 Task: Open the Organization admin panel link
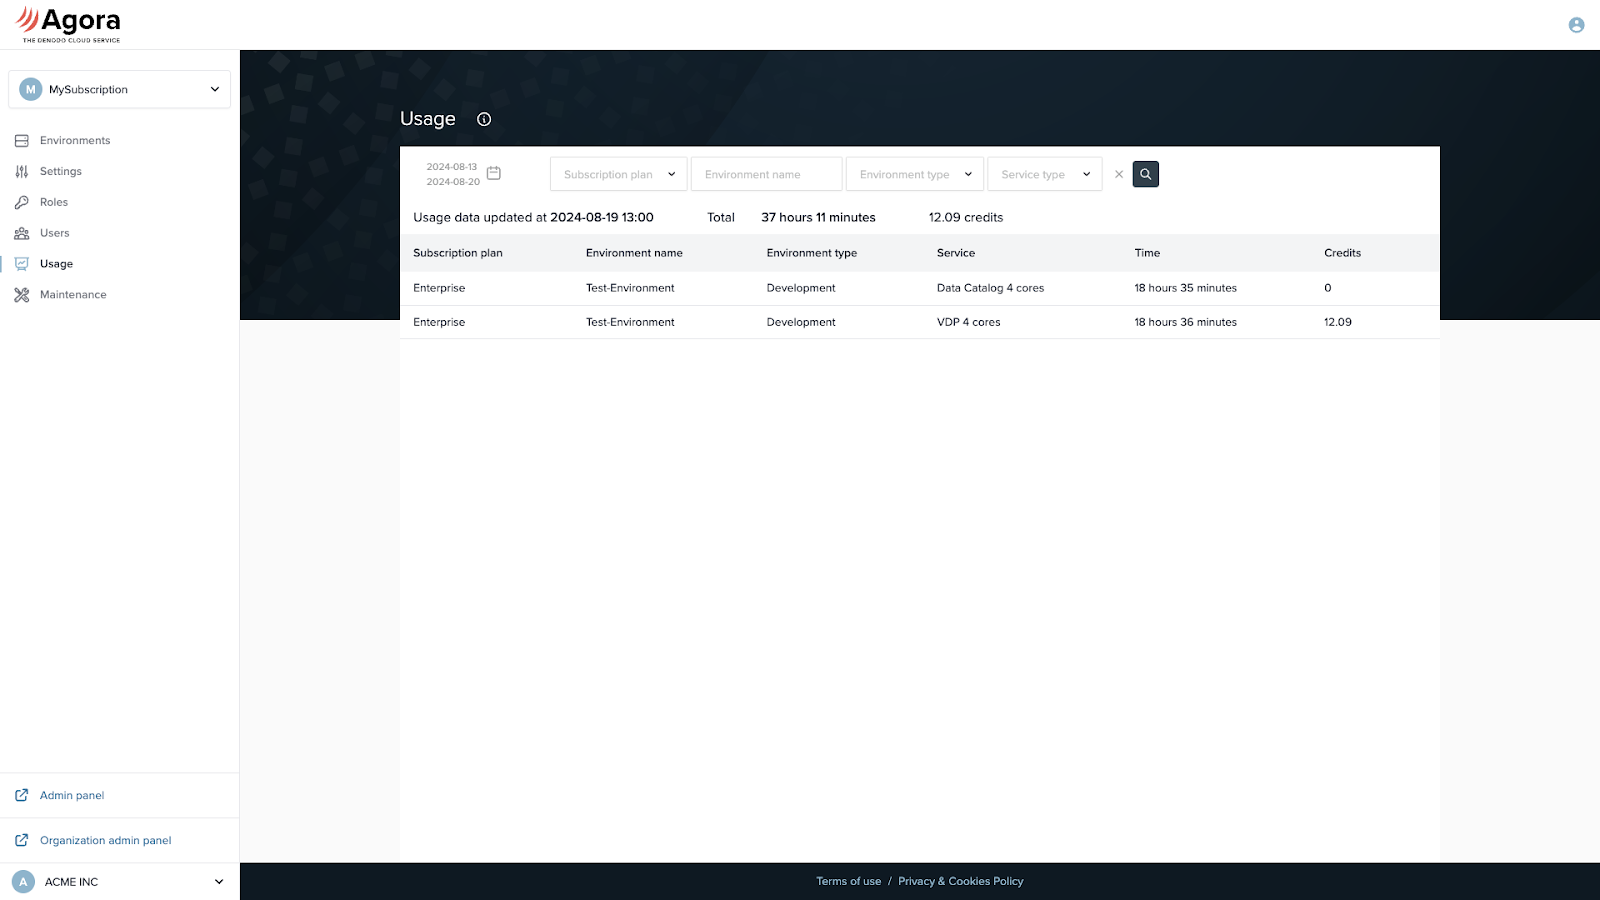(106, 841)
